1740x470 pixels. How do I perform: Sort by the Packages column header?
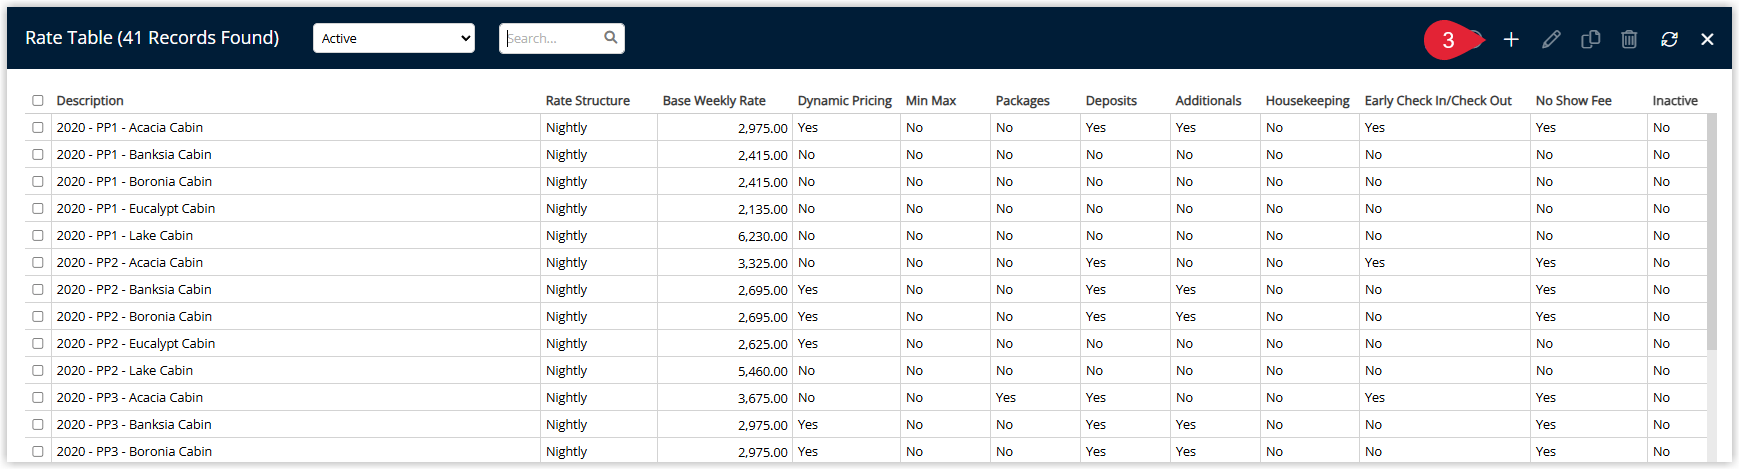(x=1023, y=101)
